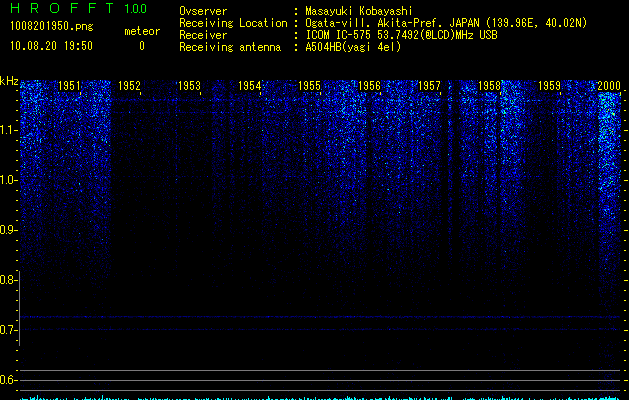Click the 2000 time marker

pyautogui.click(x=609, y=86)
